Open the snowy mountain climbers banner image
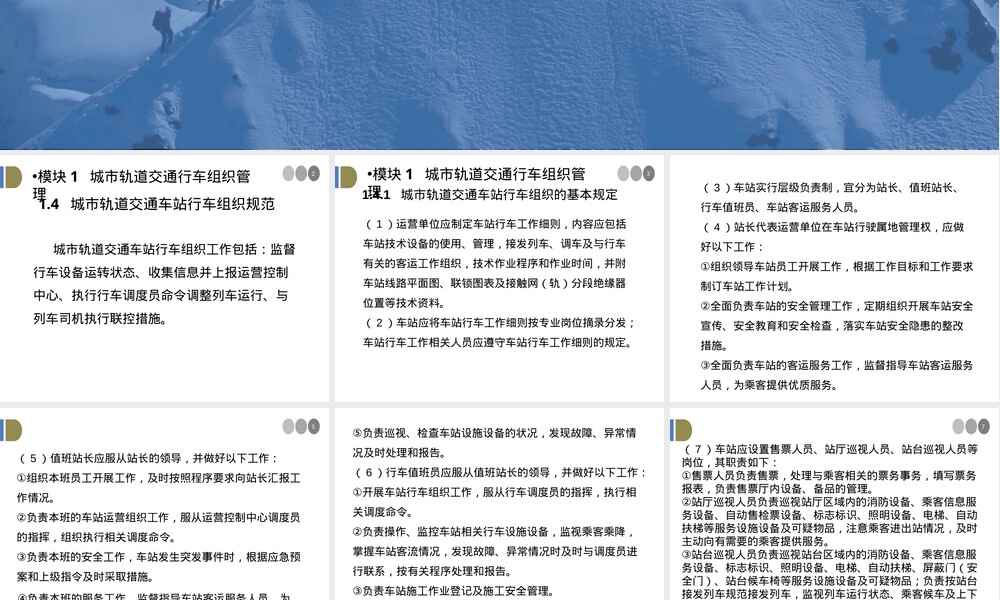Image resolution: width=1000 pixels, height=600 pixels. point(500,75)
